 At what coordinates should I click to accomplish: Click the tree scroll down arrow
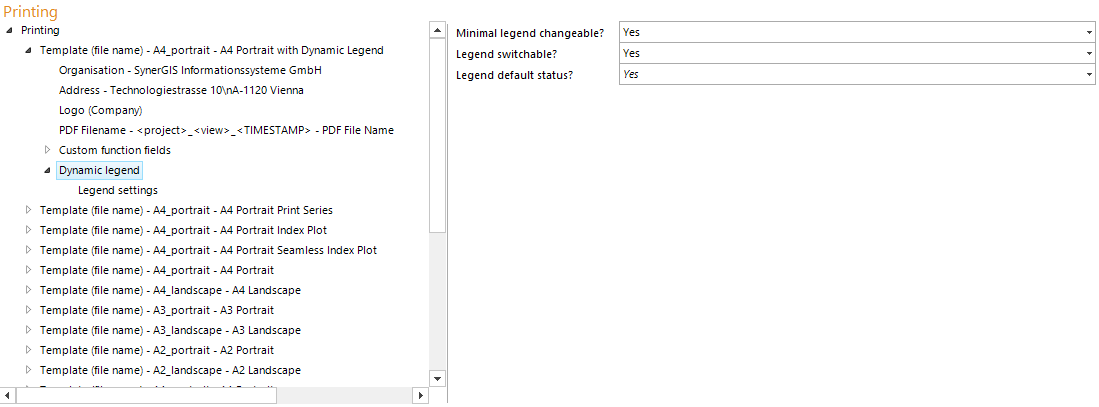437,378
